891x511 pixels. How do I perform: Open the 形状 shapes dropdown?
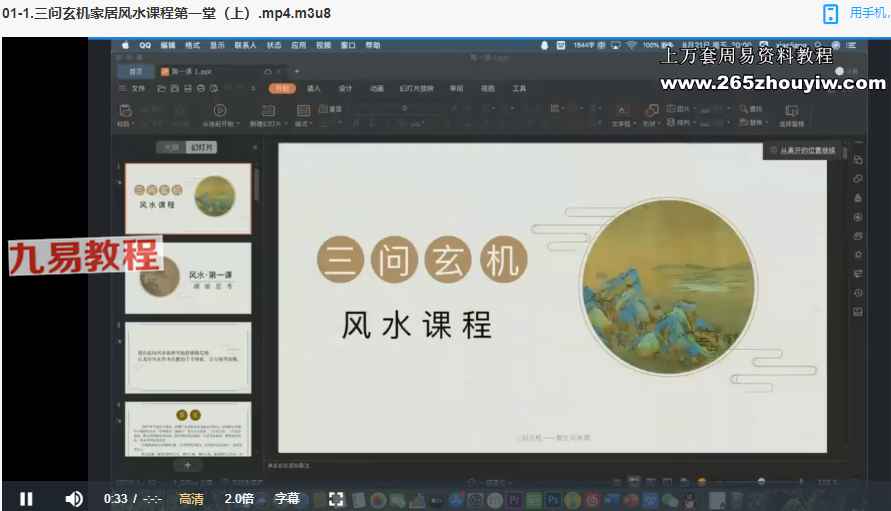651,123
